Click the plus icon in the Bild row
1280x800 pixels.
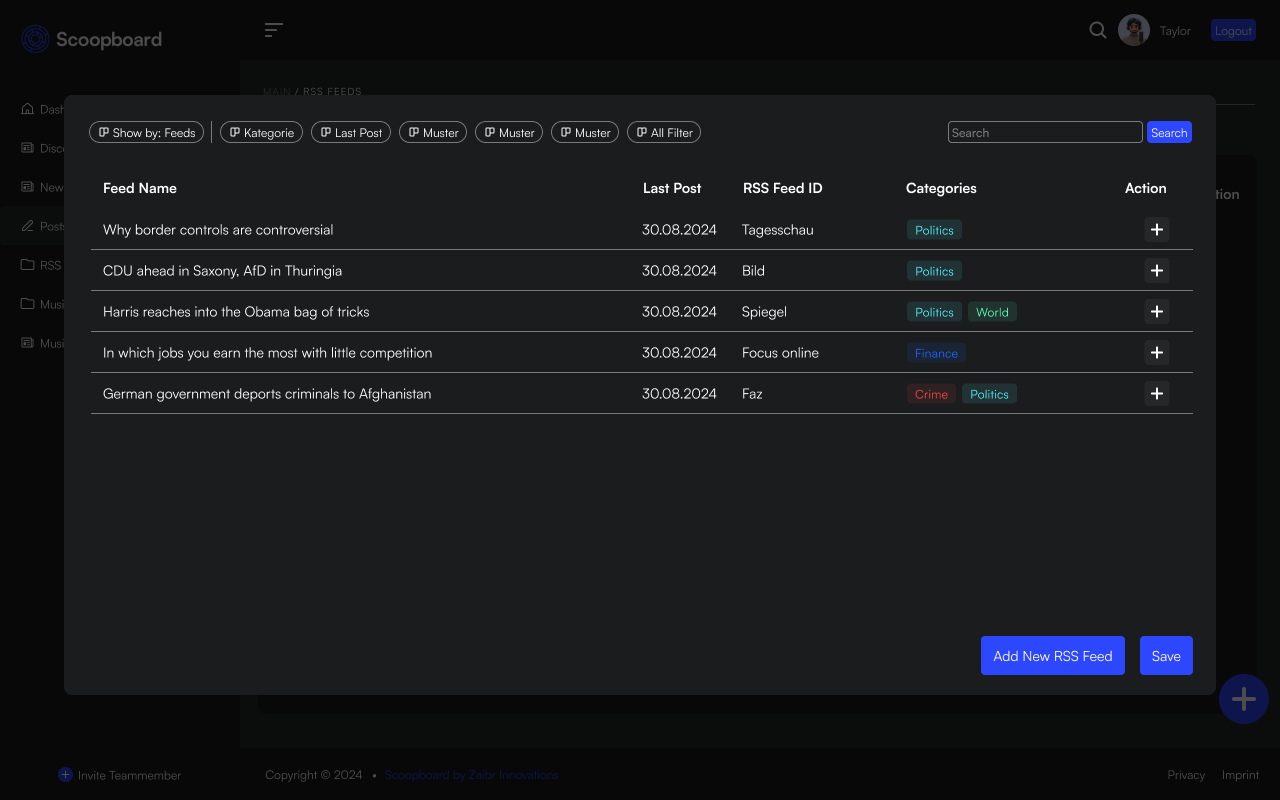[1156, 271]
